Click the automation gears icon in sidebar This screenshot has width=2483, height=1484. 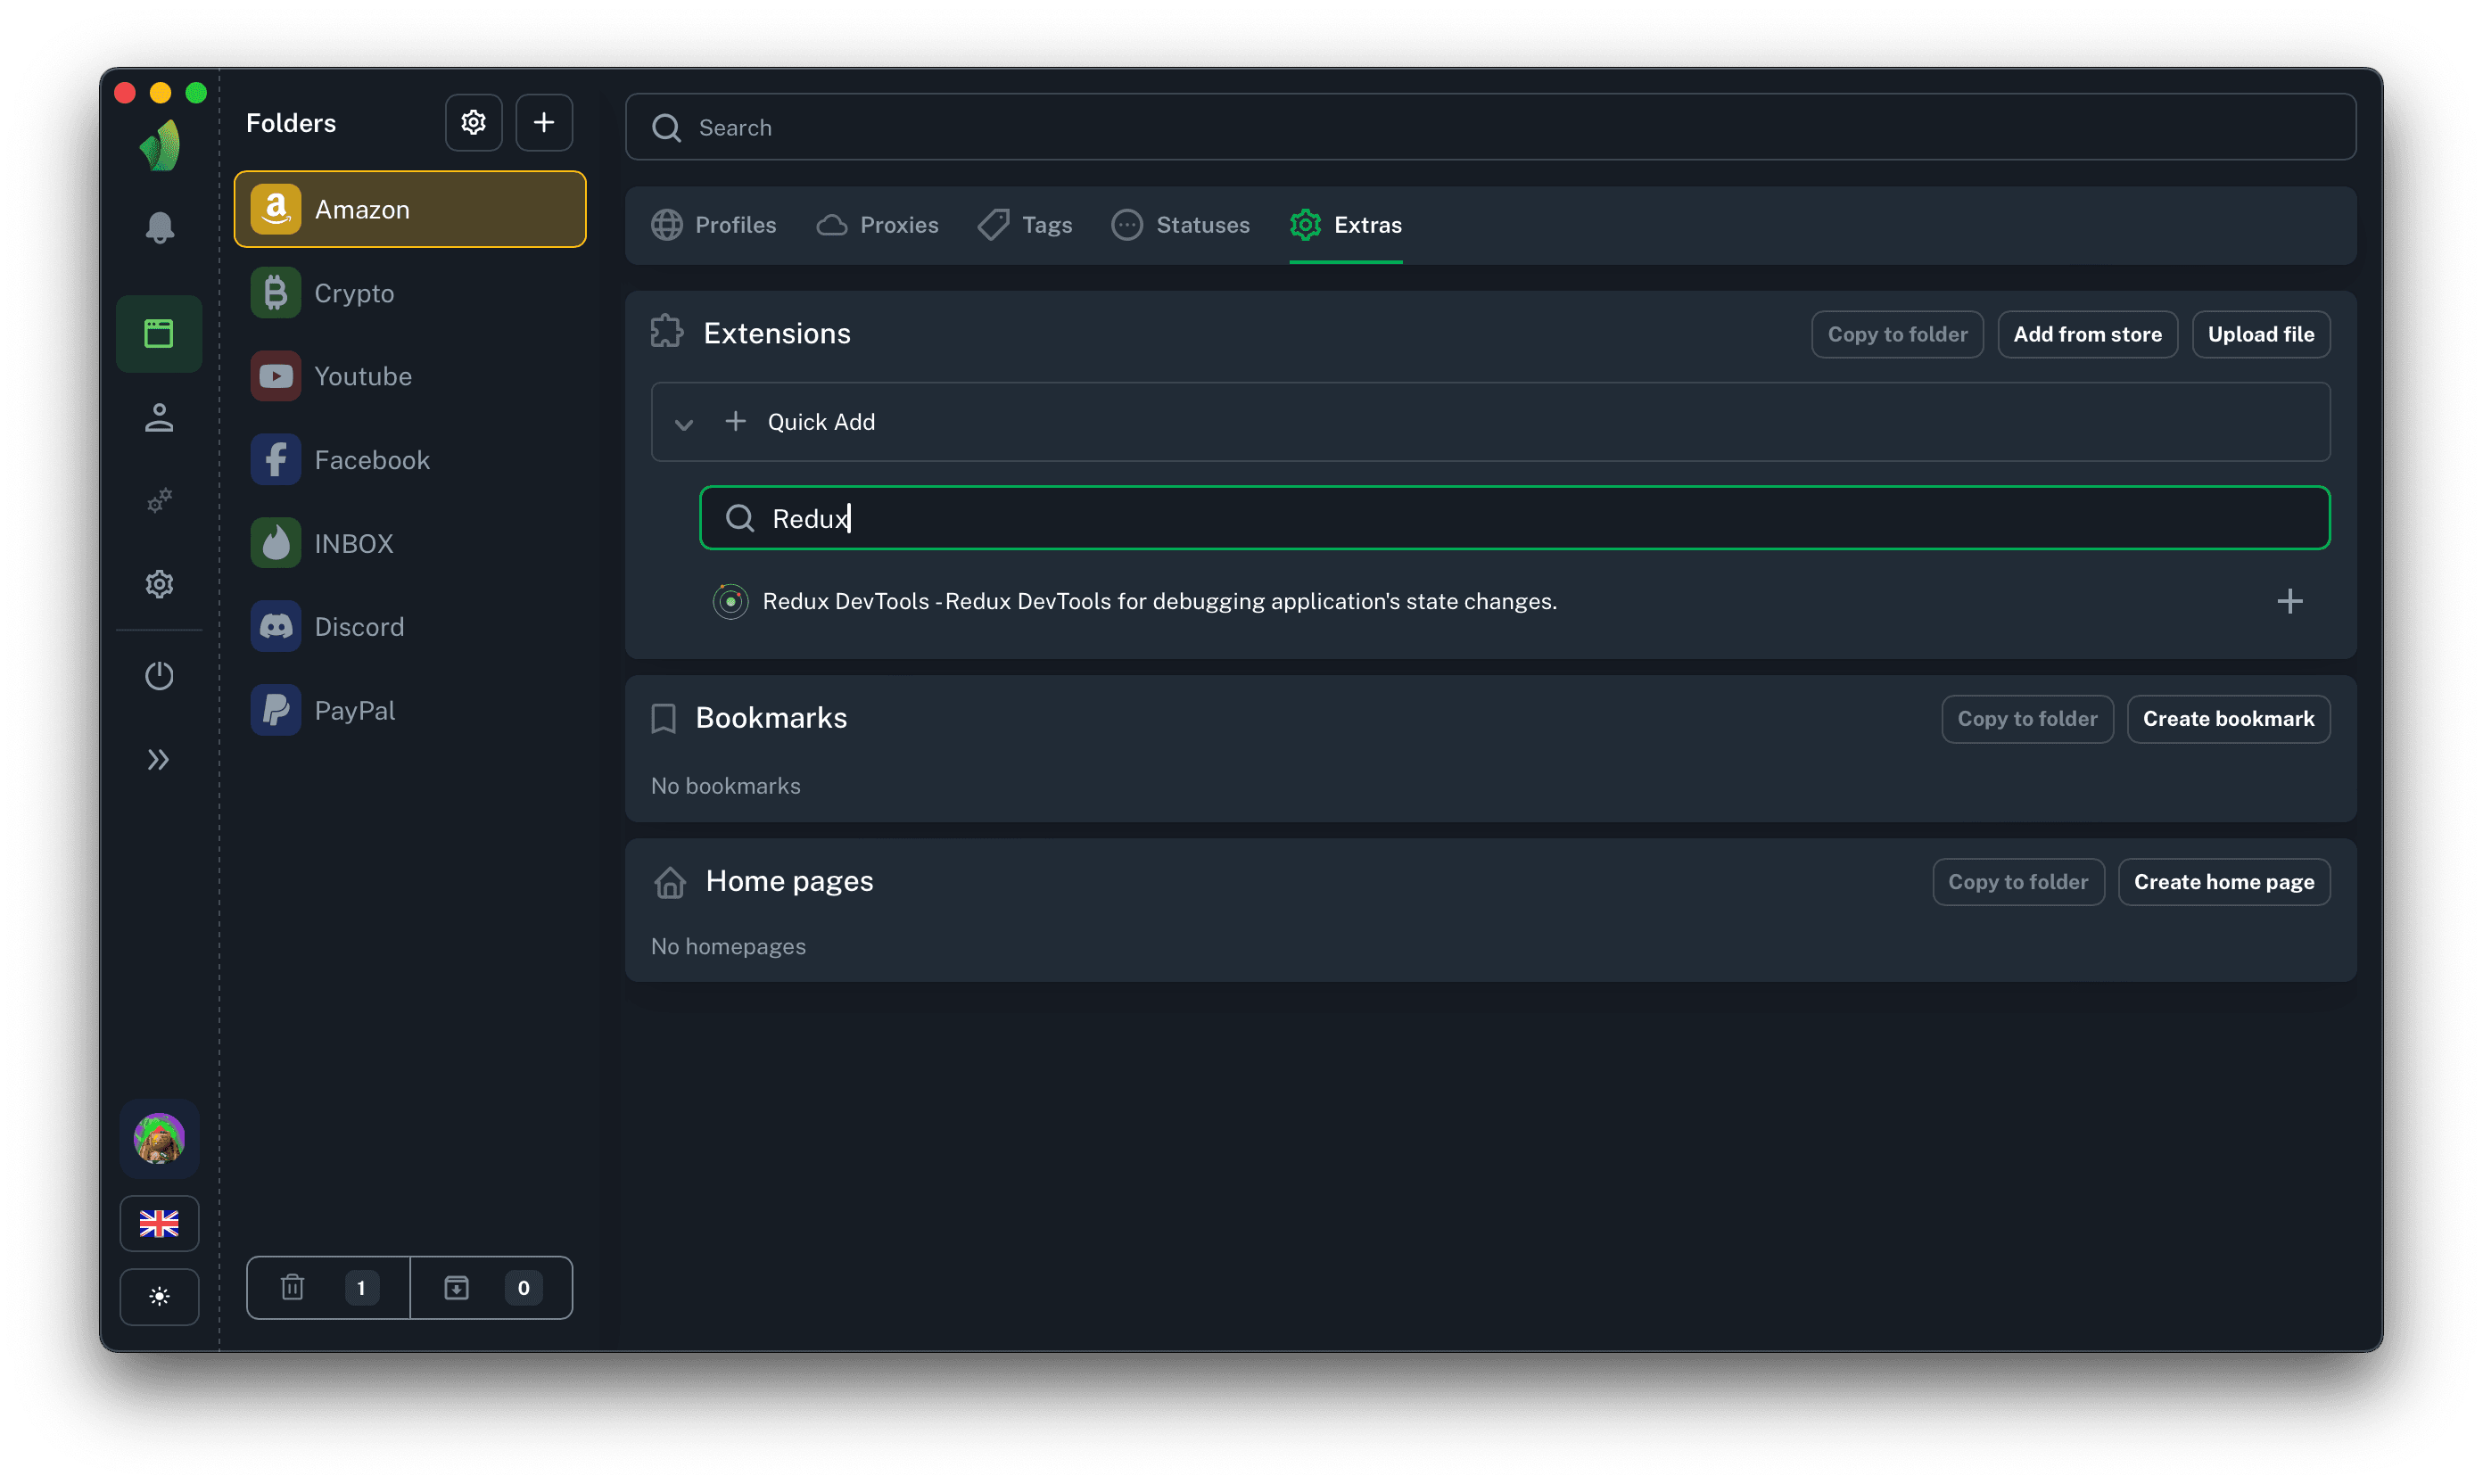point(159,500)
